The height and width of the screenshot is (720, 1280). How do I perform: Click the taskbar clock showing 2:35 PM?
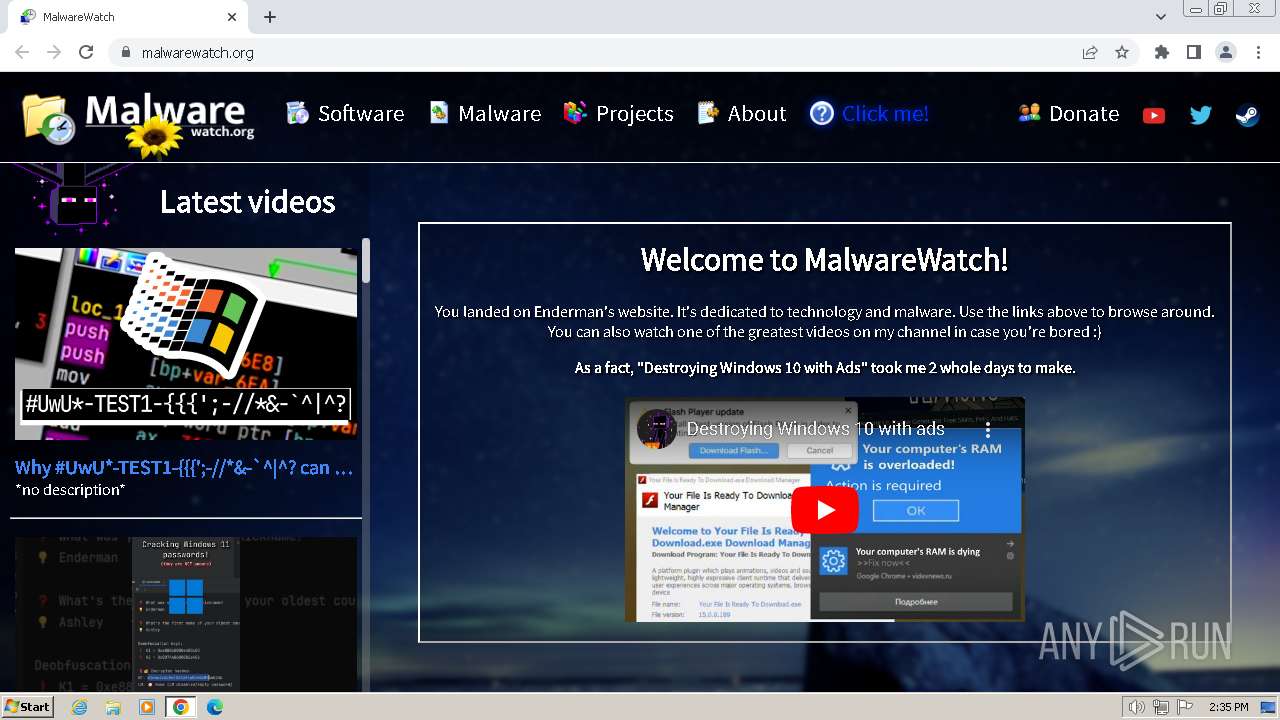pyautogui.click(x=1228, y=707)
